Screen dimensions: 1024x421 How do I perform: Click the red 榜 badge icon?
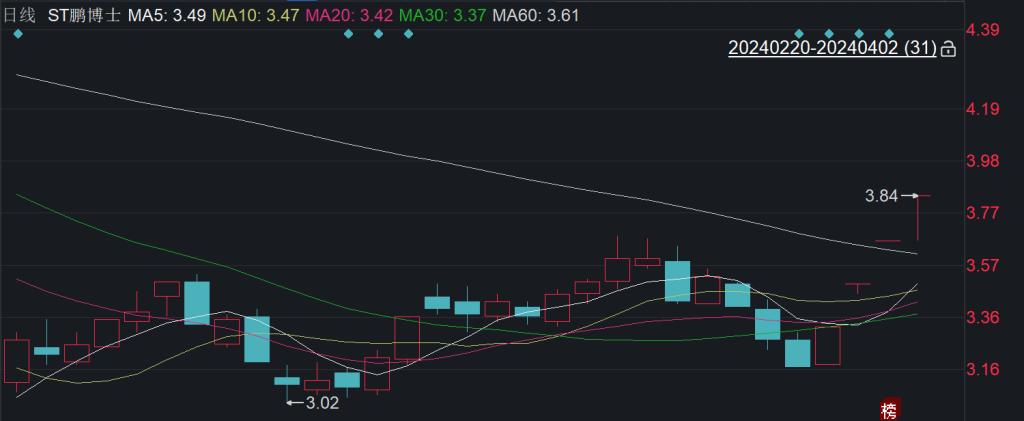click(x=889, y=410)
